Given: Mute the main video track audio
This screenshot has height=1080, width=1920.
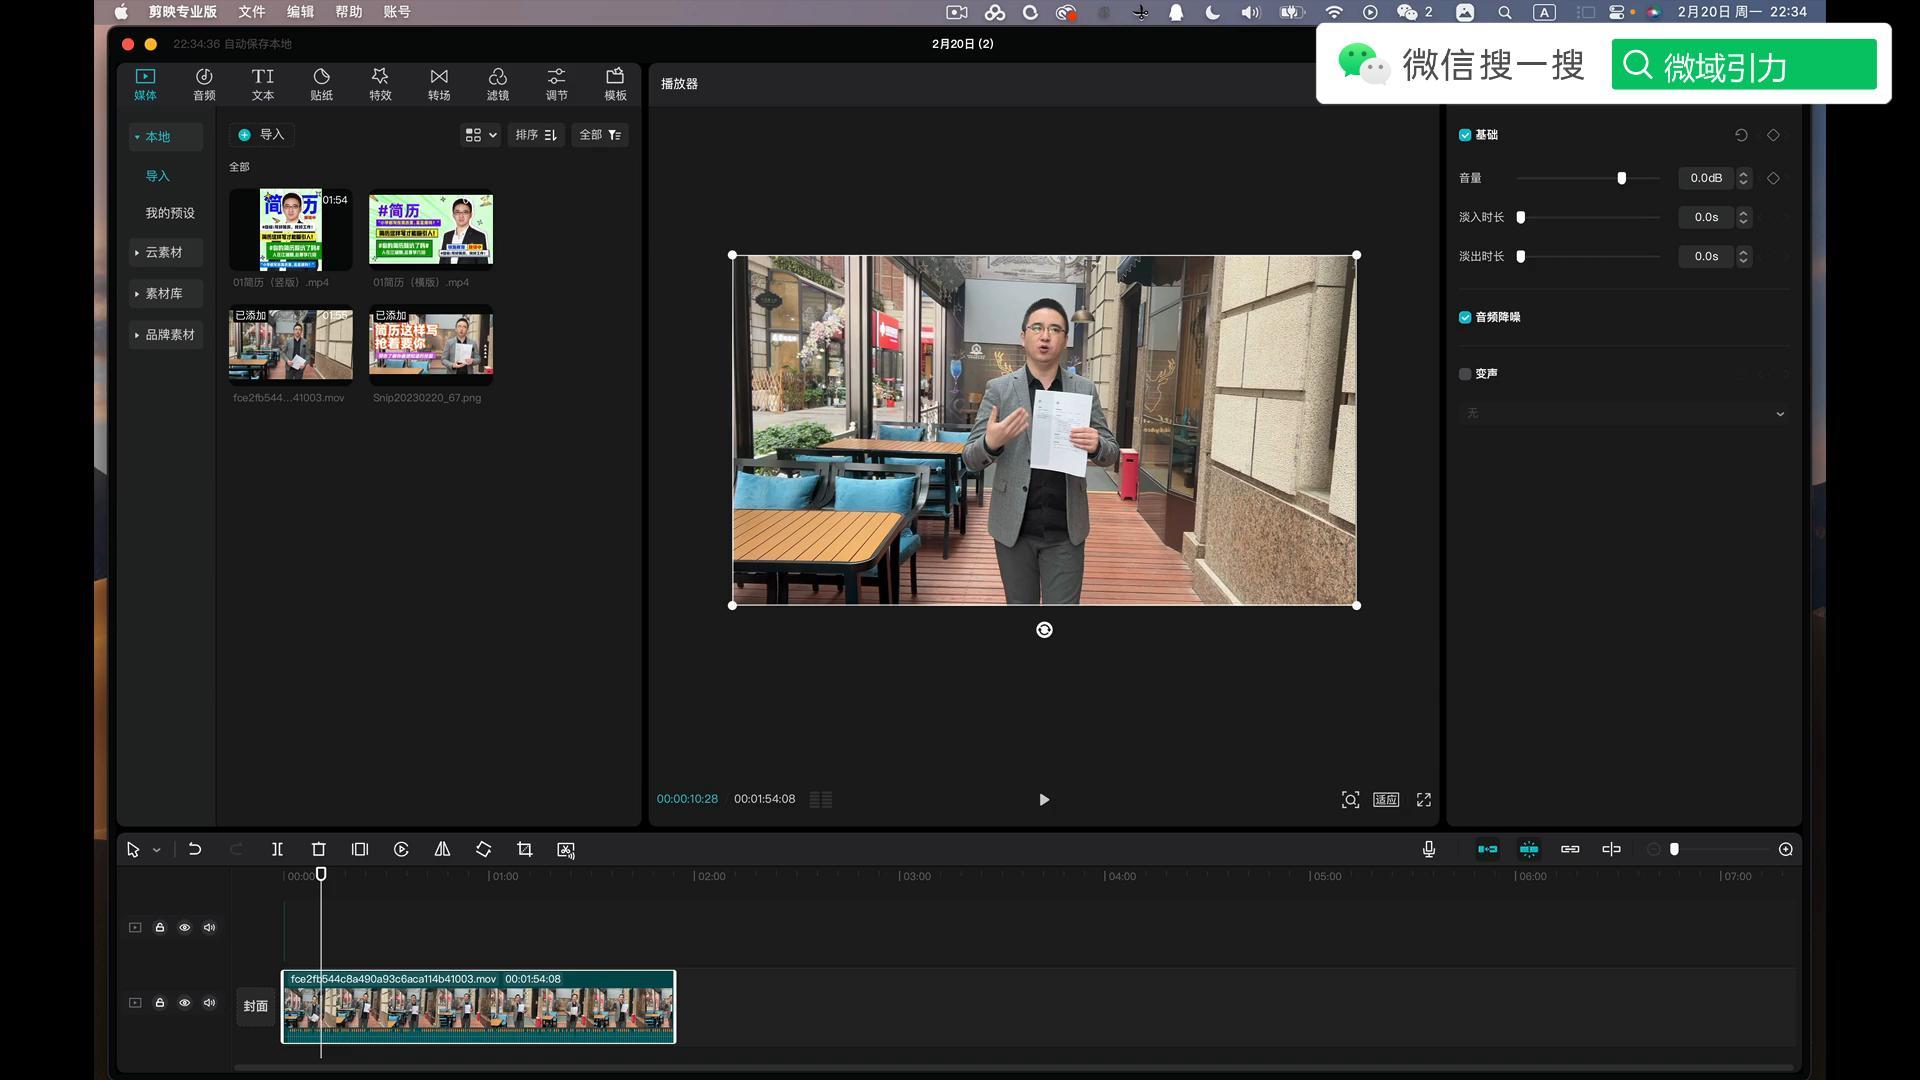Looking at the screenshot, I should [x=209, y=1003].
